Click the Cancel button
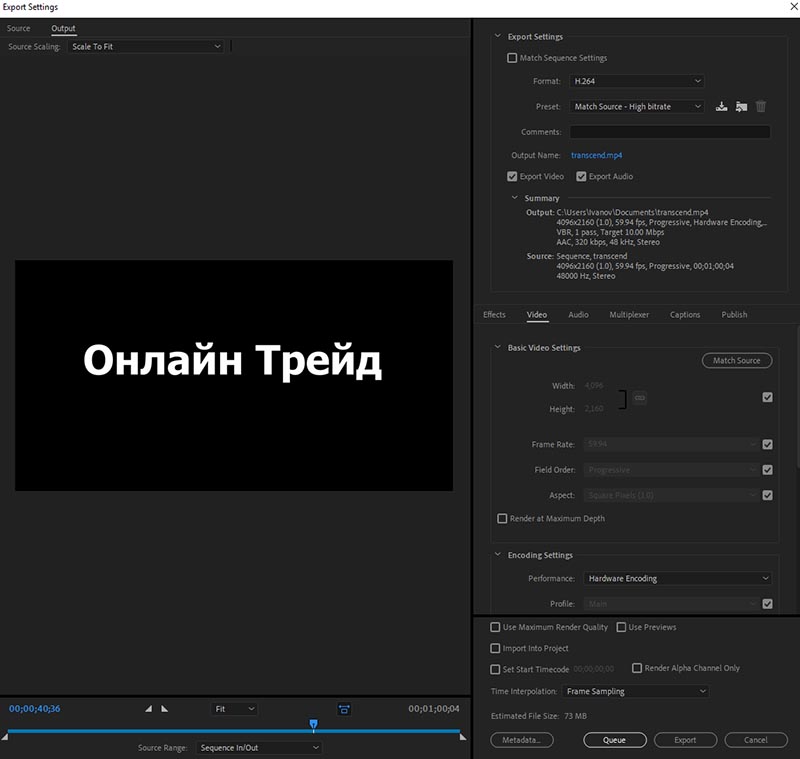The height and width of the screenshot is (759, 800). tap(756, 740)
